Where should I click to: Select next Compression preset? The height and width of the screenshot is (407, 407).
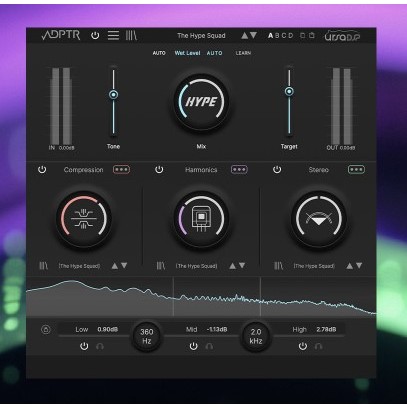coord(124,266)
